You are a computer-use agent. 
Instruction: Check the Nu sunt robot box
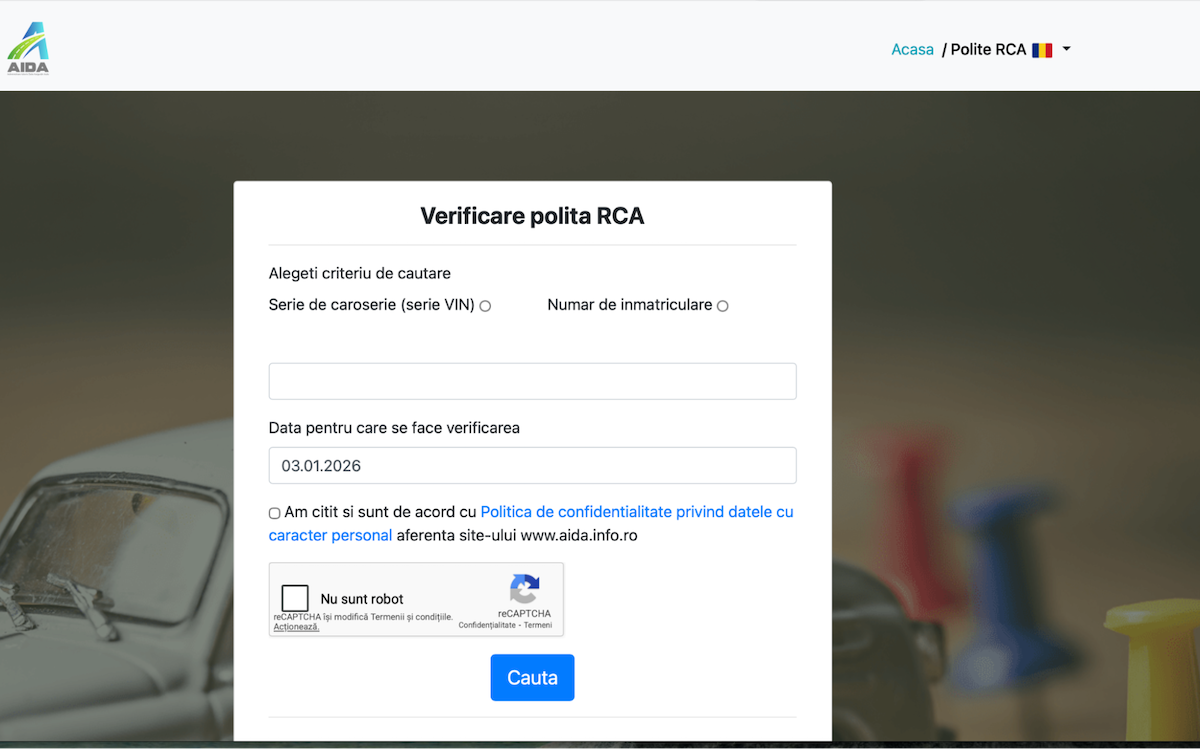pyautogui.click(x=294, y=597)
